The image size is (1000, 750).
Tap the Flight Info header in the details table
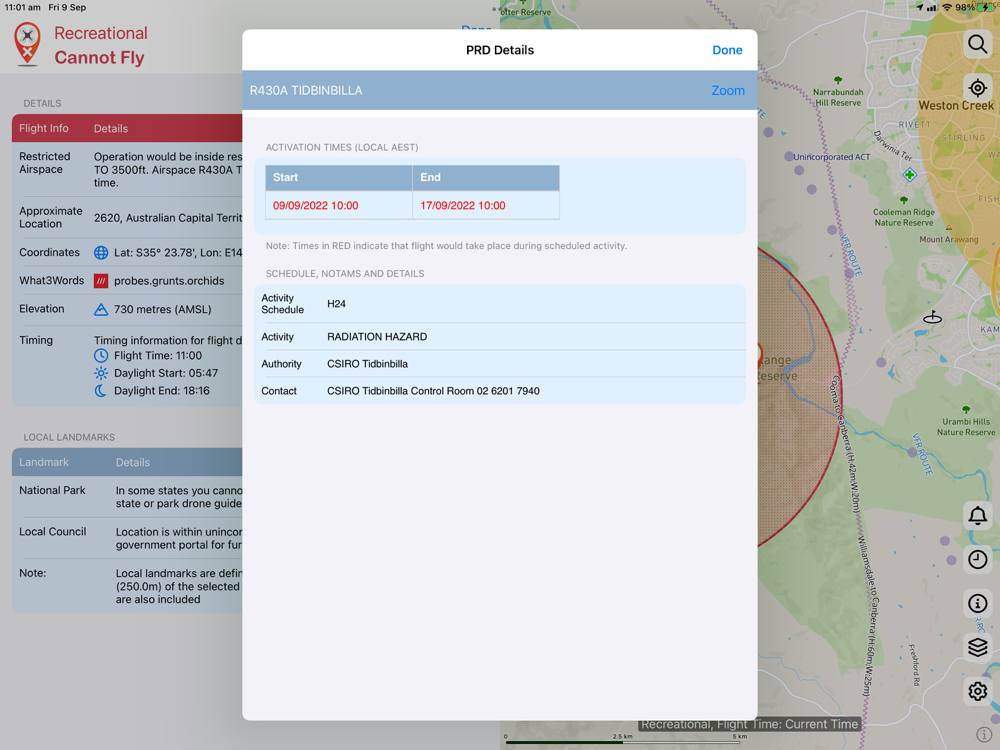click(x=43, y=128)
